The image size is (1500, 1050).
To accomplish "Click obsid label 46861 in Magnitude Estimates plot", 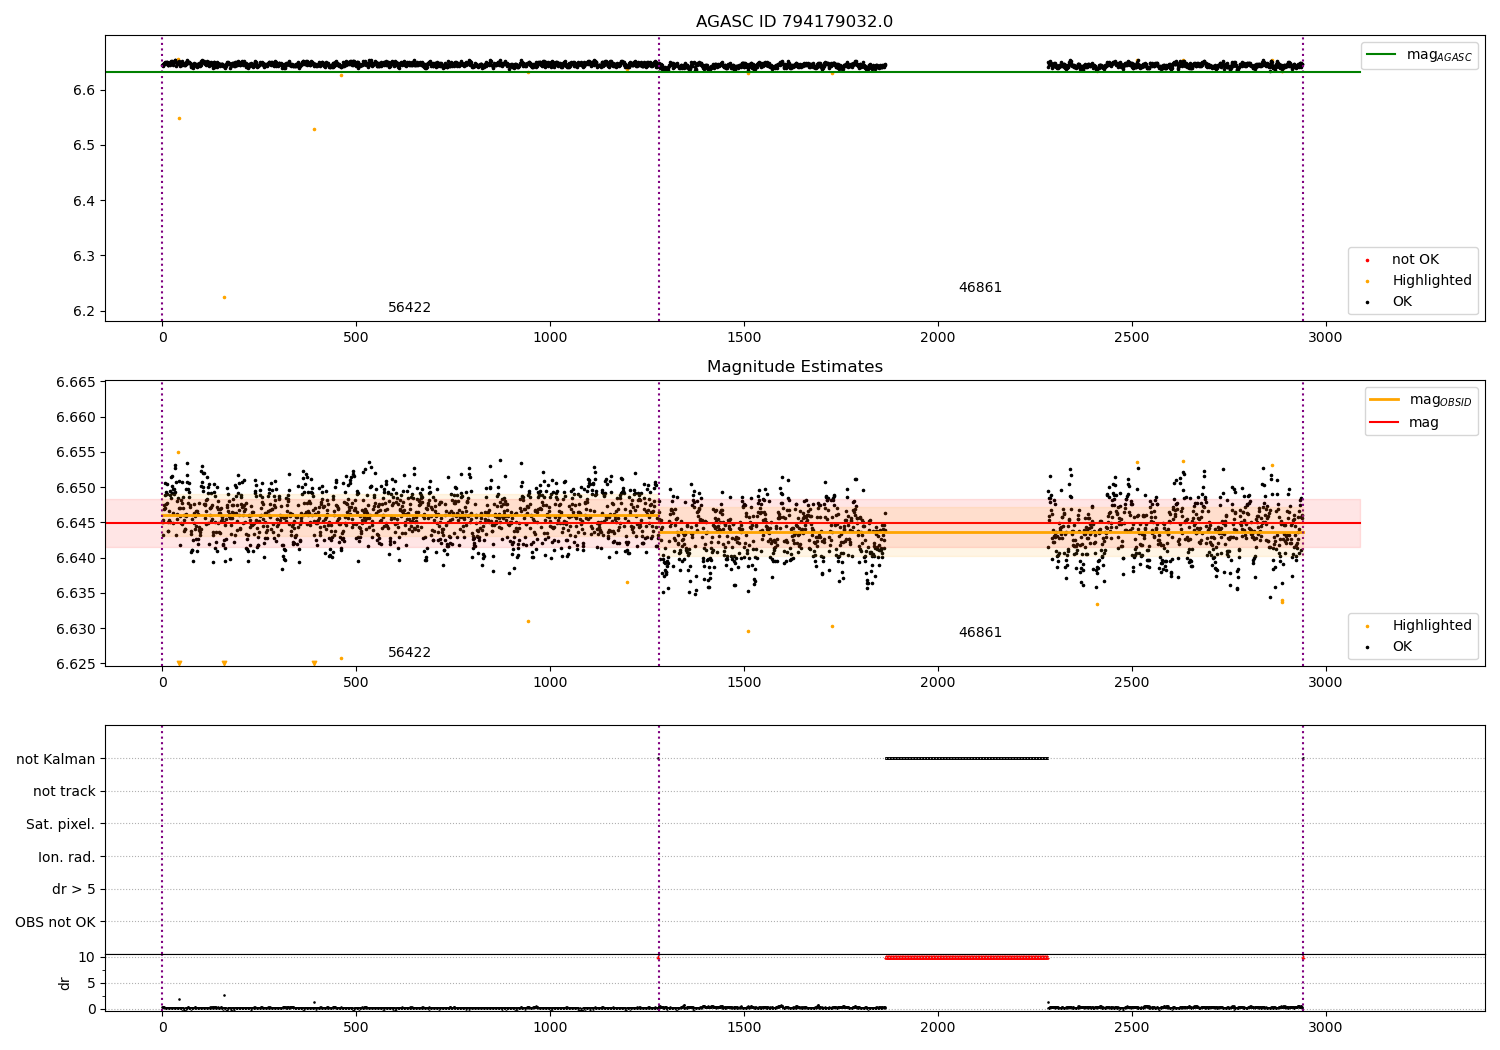I will (980, 633).
